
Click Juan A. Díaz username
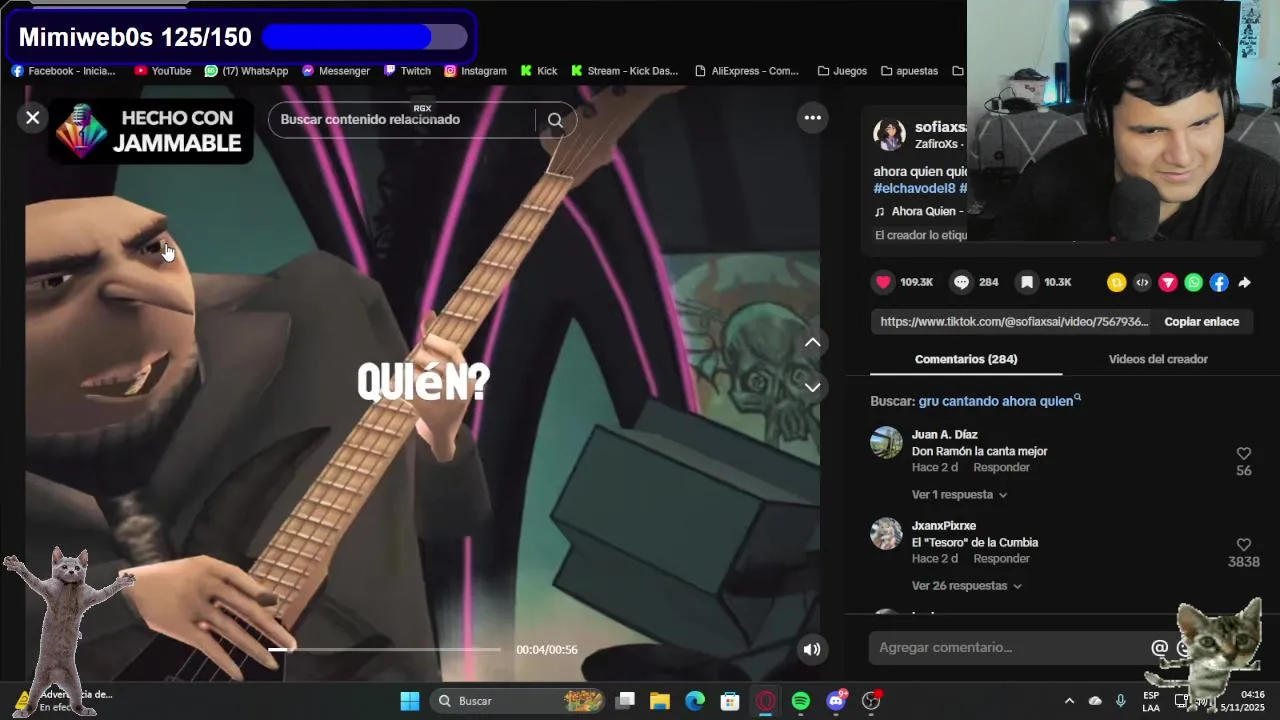(944, 435)
